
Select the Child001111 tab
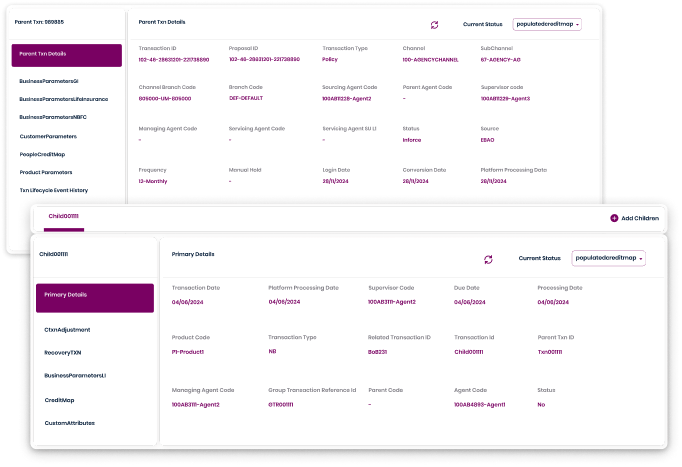click(x=64, y=216)
